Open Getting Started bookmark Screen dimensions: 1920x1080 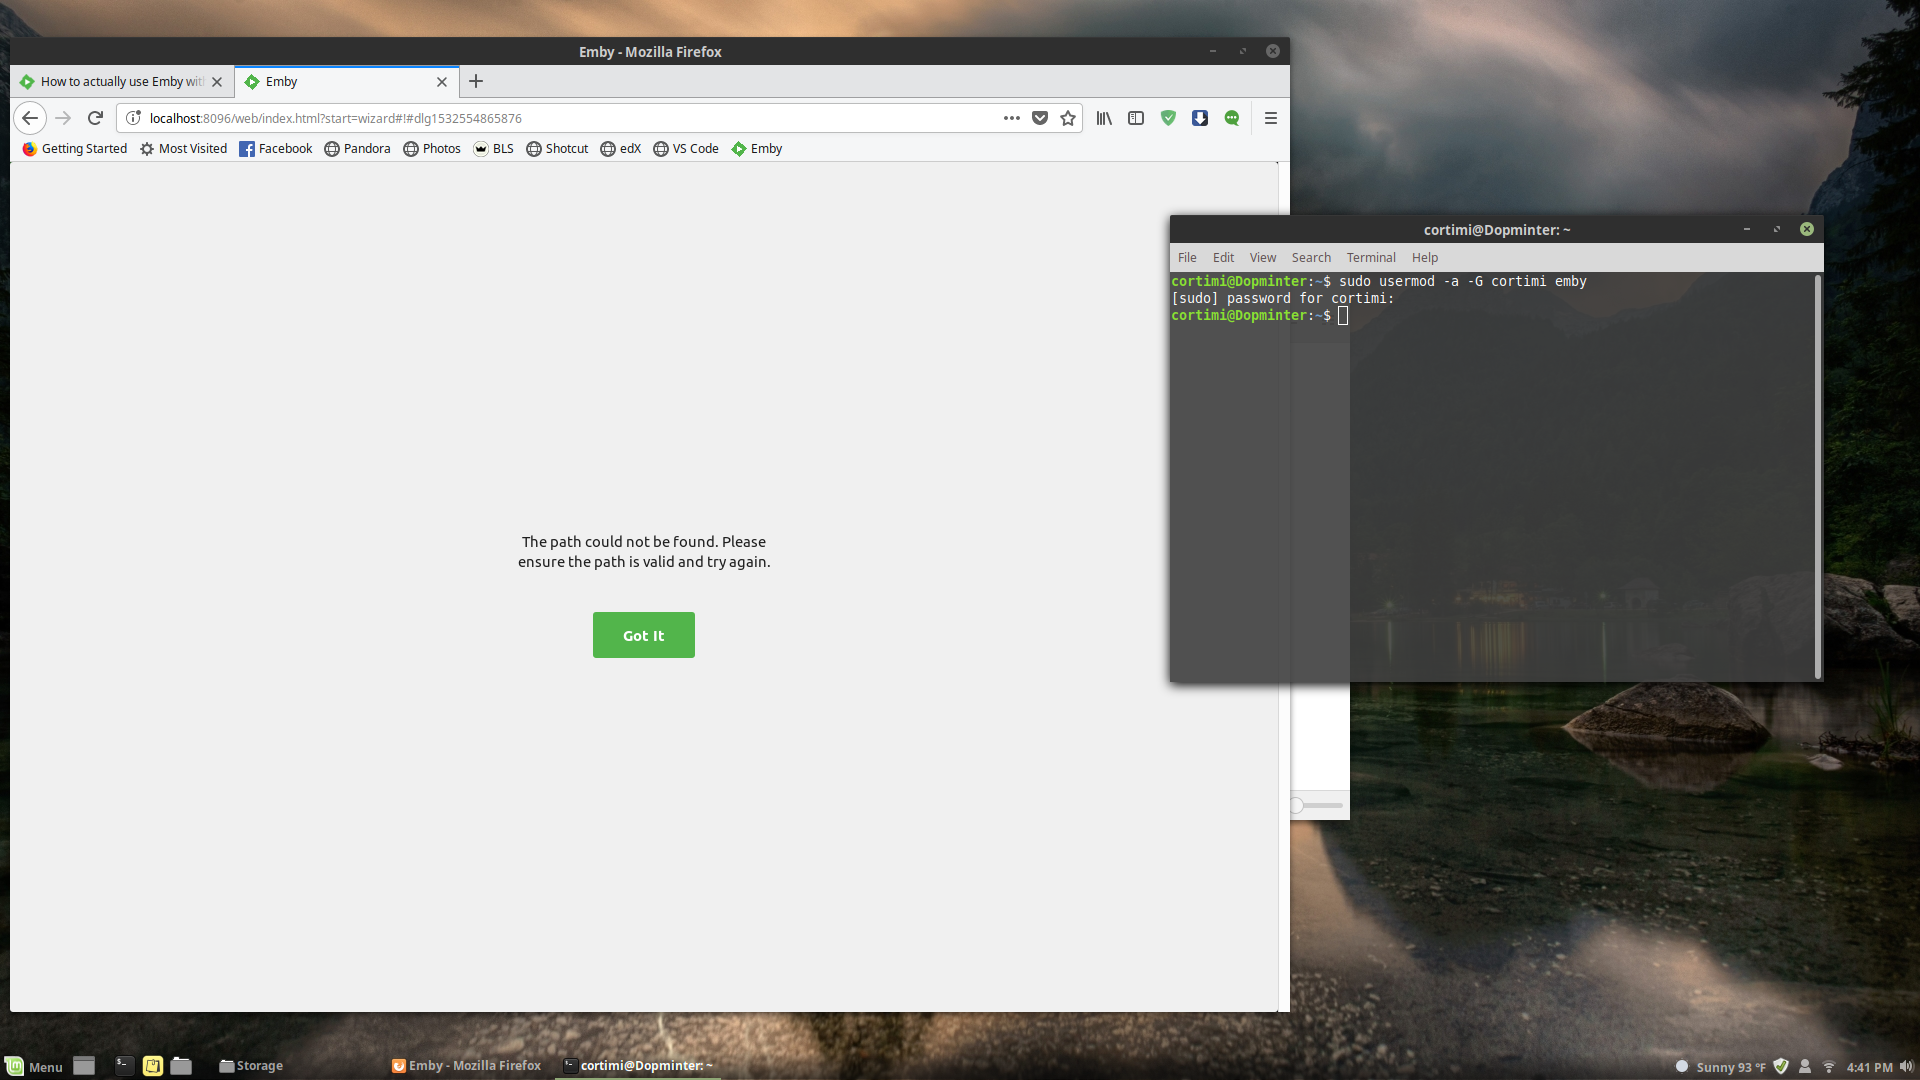[75, 149]
